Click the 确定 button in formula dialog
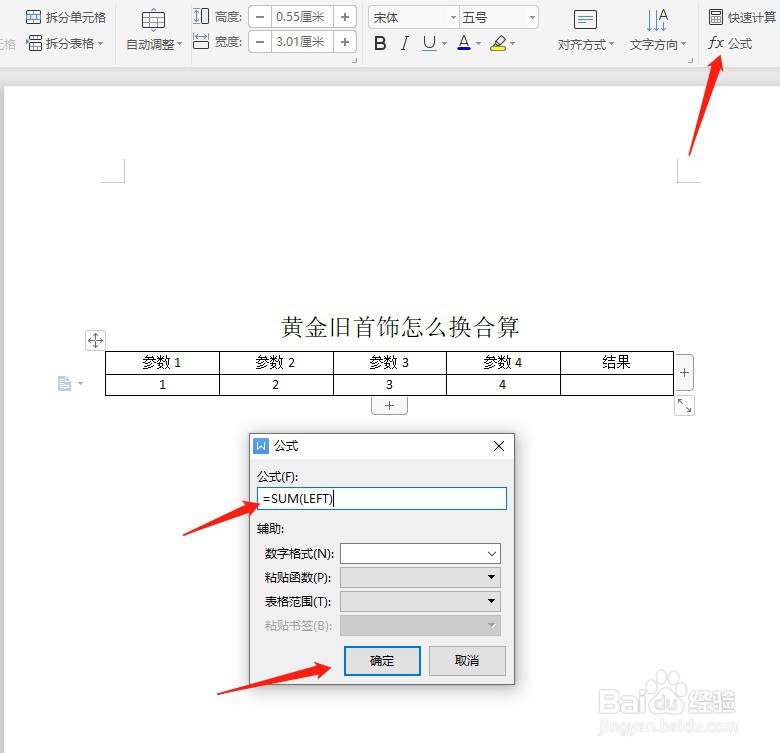Viewport: 780px width, 753px height. [x=382, y=661]
